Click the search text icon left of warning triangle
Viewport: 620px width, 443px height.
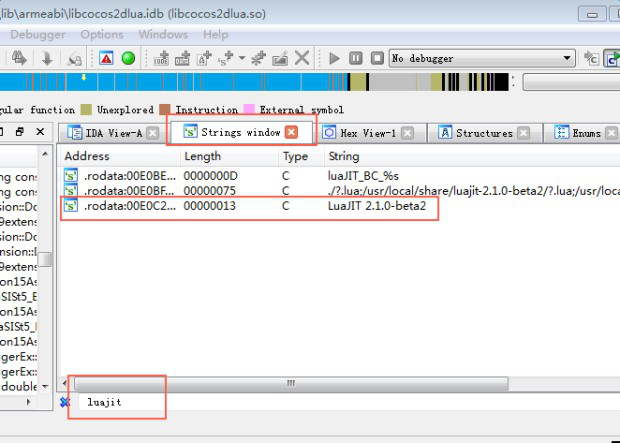pos(74,59)
